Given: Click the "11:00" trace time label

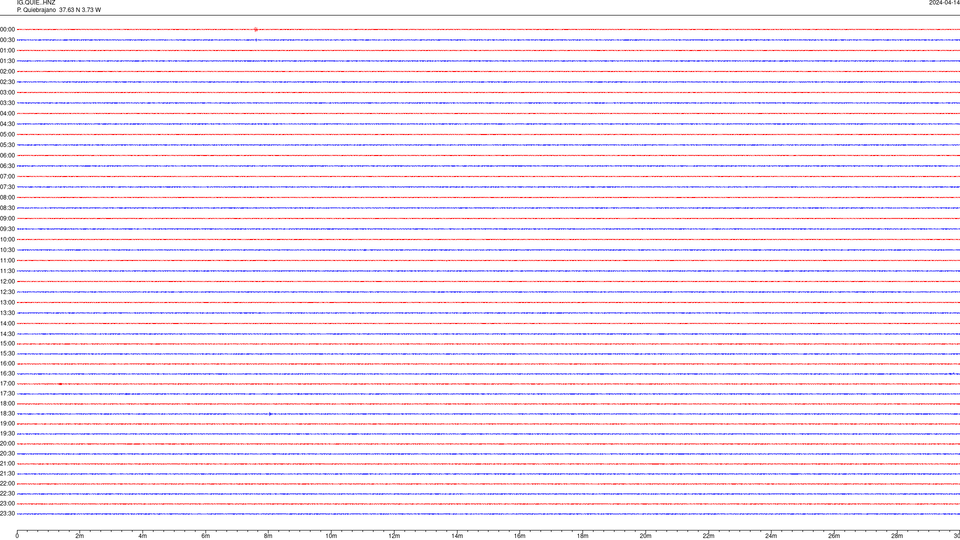Looking at the screenshot, I should pos(7,261).
